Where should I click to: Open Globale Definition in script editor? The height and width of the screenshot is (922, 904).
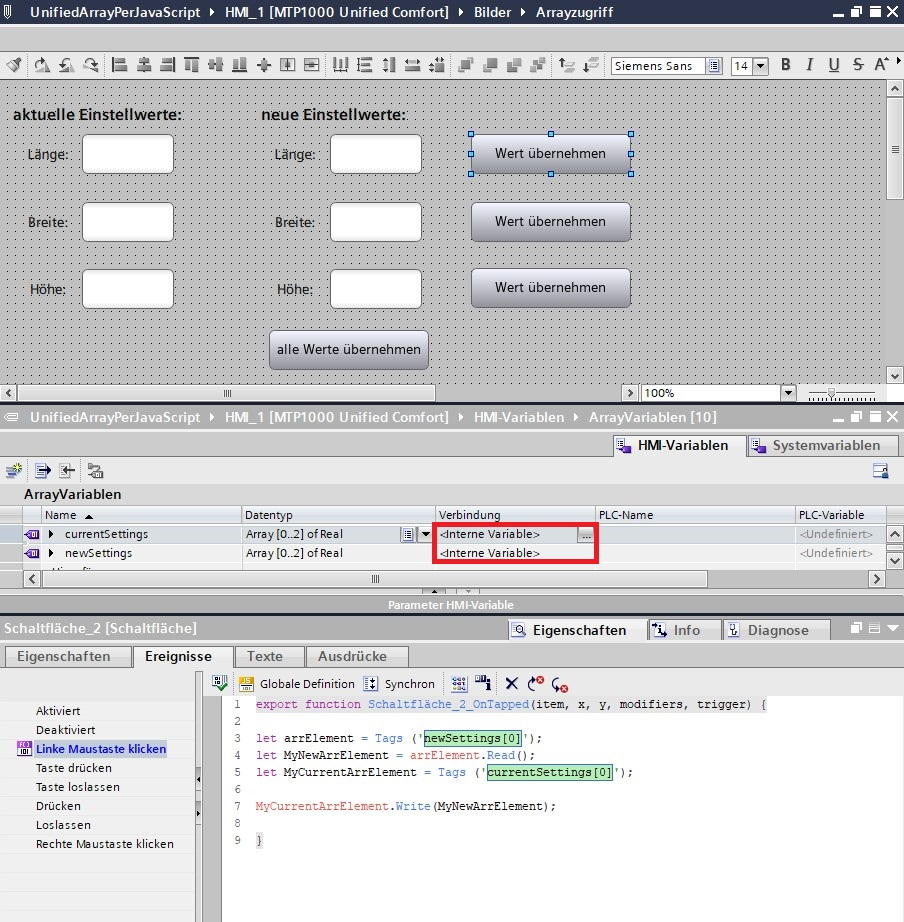tap(297, 684)
